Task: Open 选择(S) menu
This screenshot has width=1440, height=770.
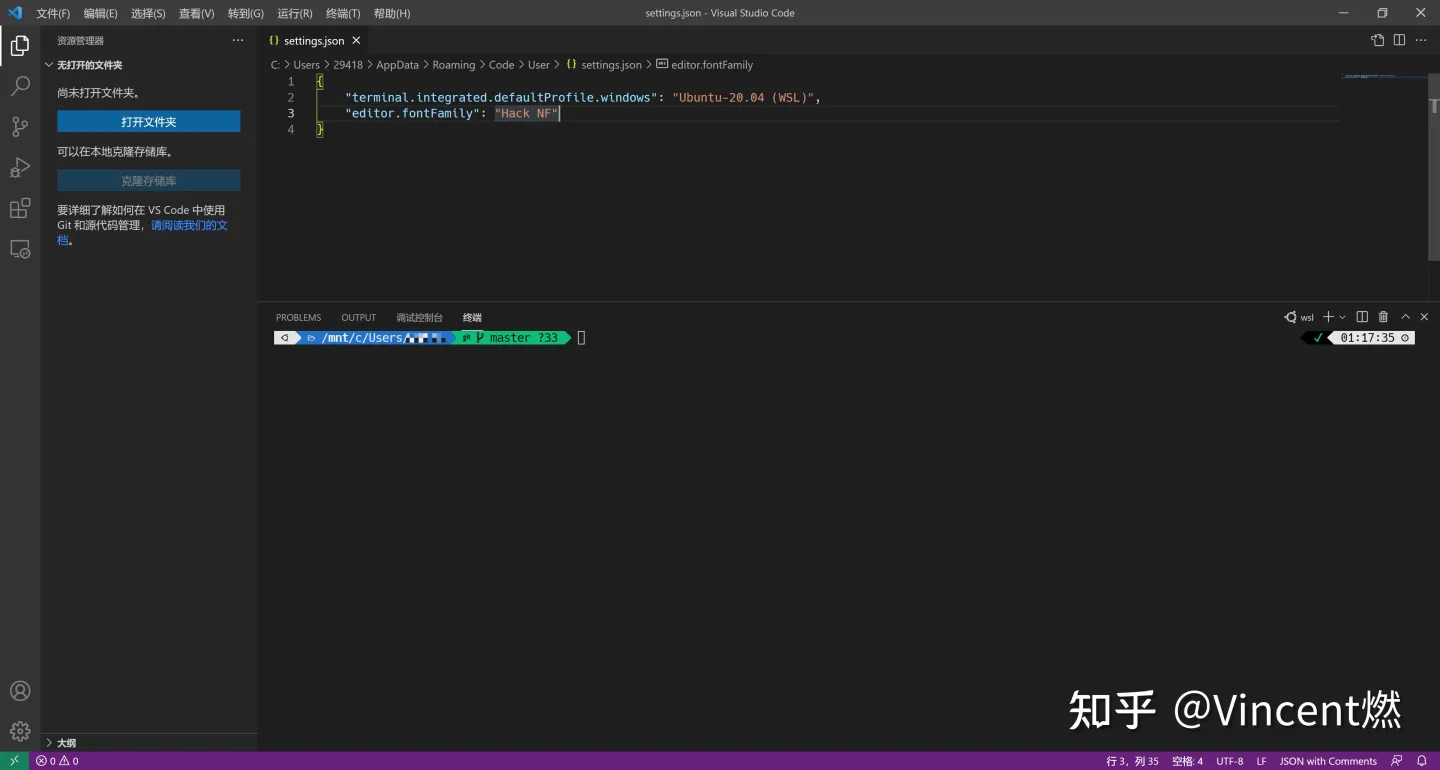Action: (x=148, y=13)
